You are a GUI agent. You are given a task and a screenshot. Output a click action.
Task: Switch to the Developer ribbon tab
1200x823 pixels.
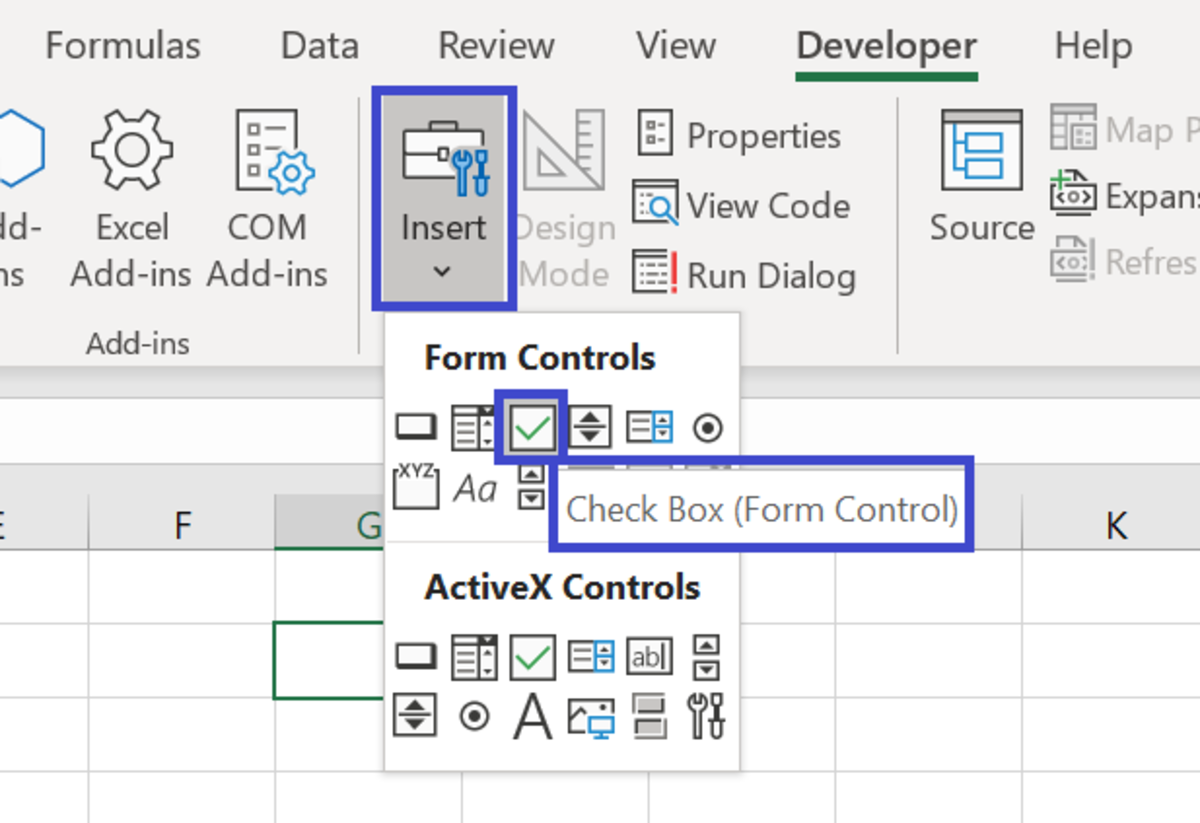tap(884, 45)
